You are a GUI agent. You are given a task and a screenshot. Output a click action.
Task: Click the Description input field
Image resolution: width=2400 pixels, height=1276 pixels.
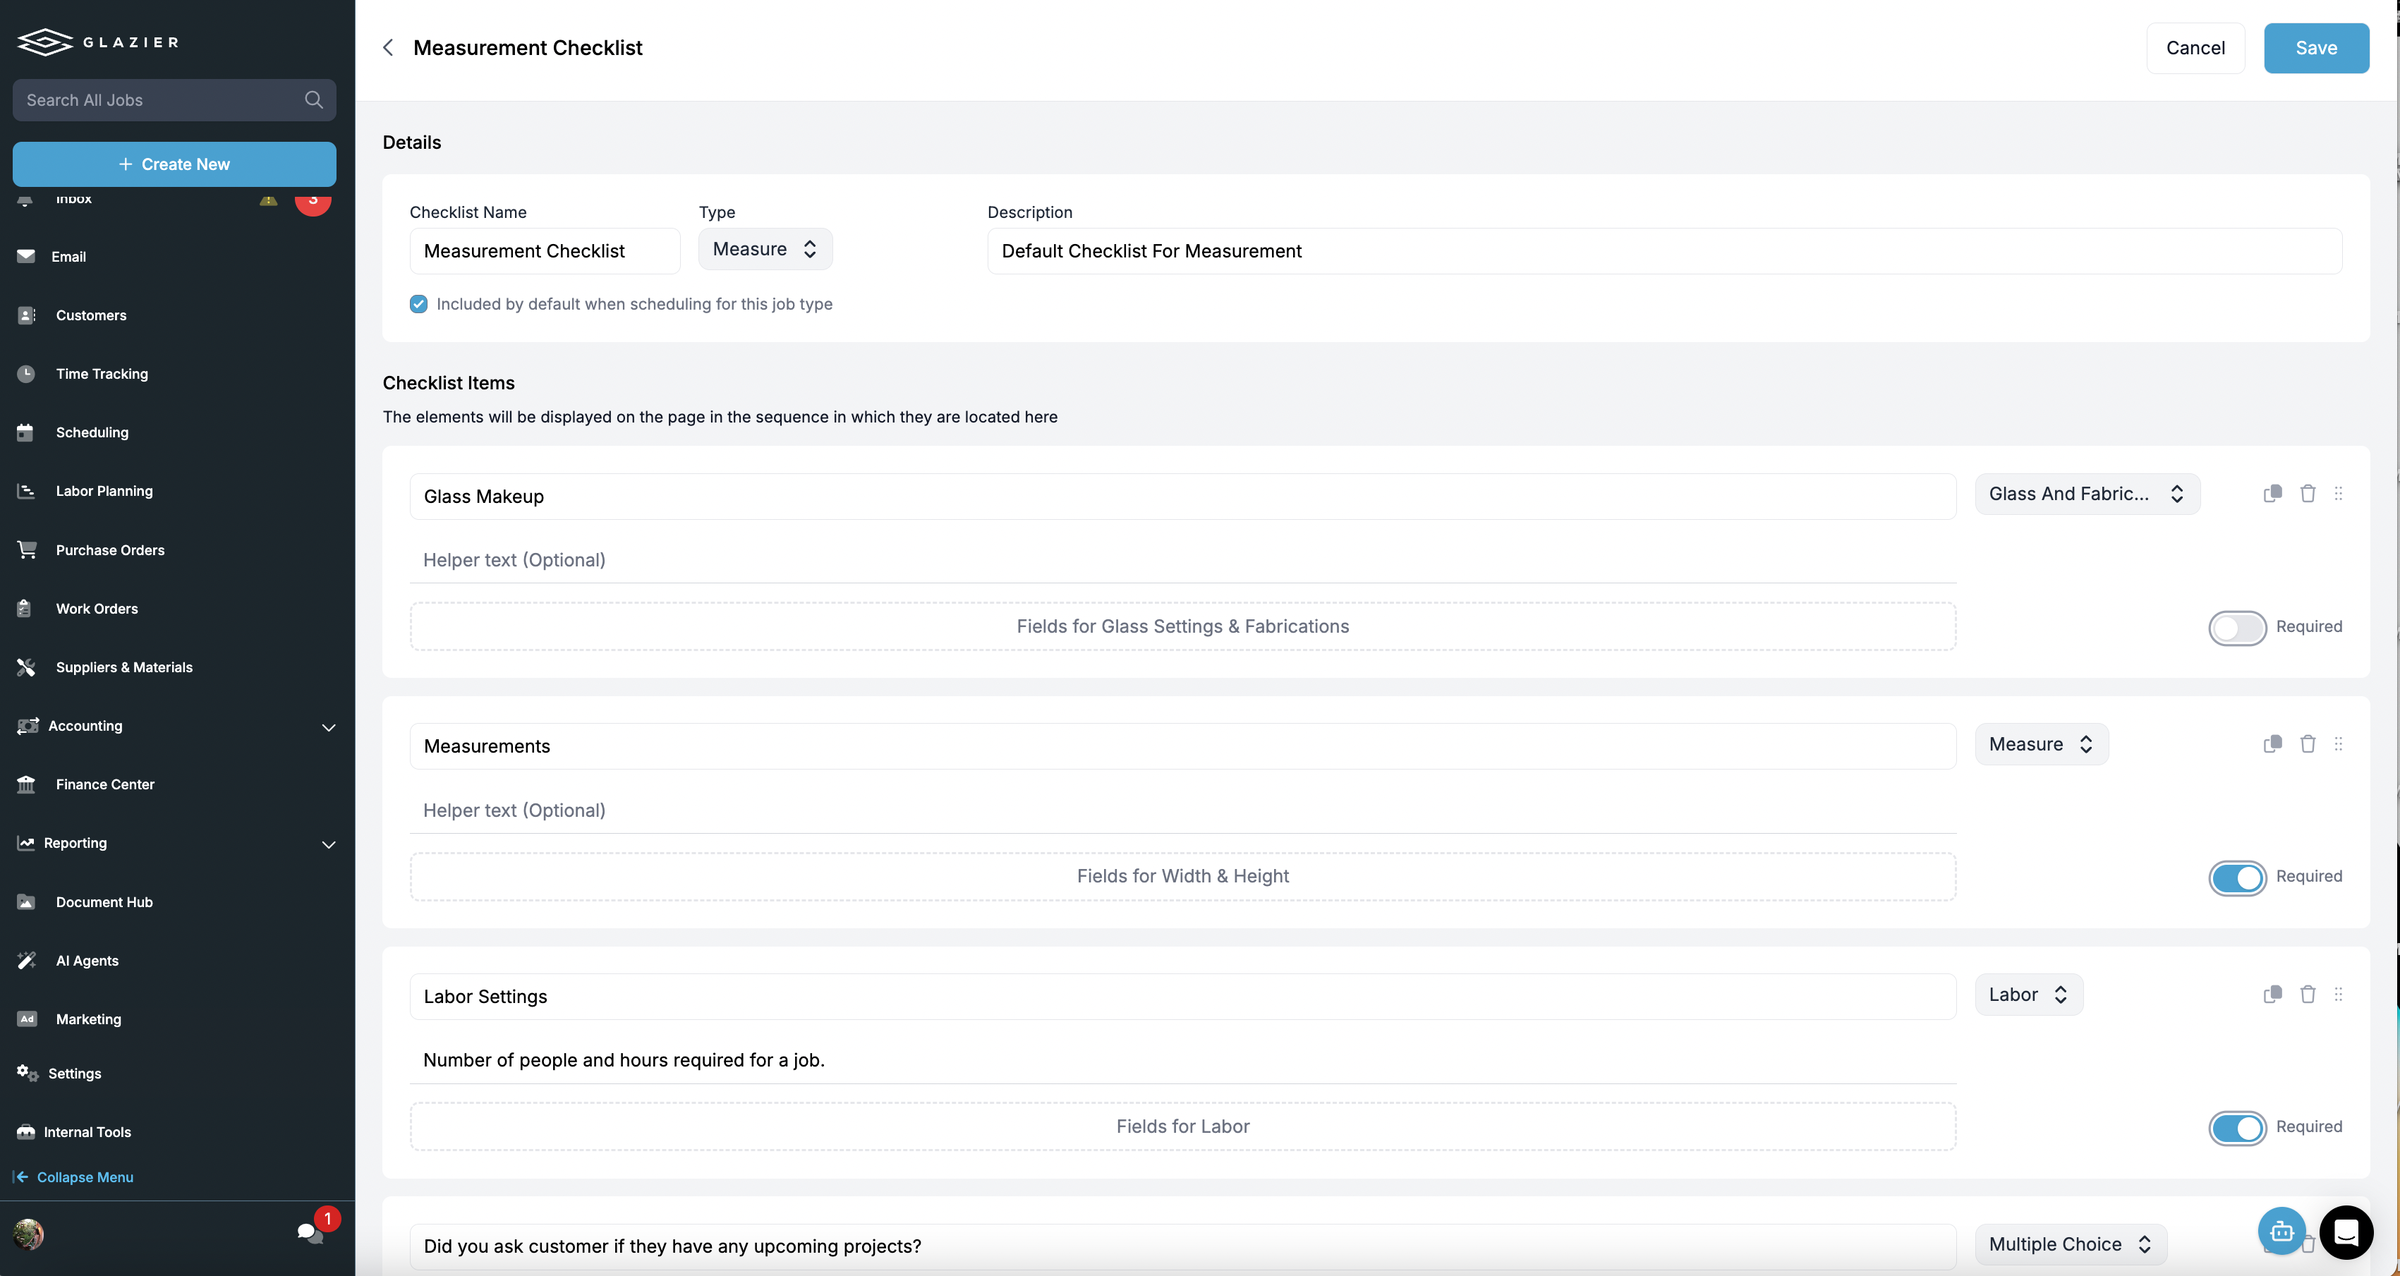(x=1664, y=251)
